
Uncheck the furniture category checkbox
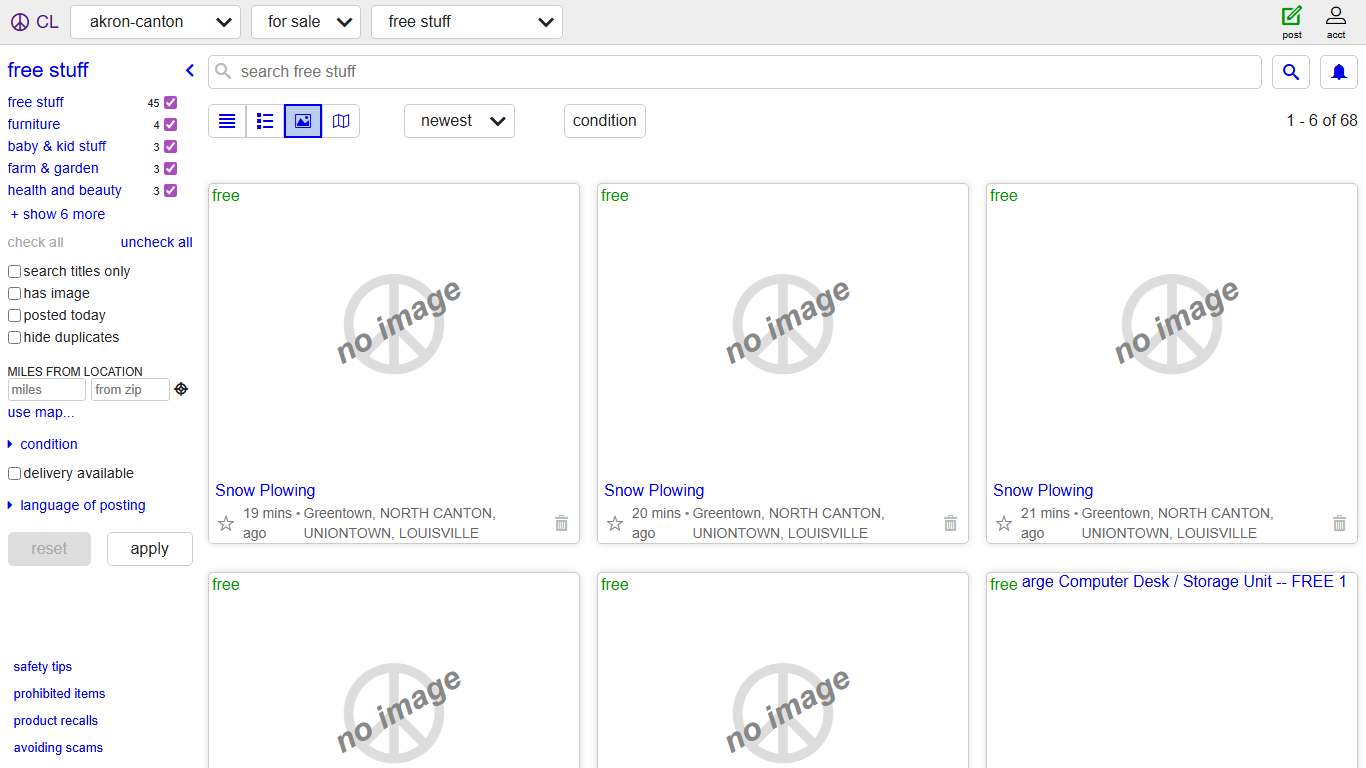click(171, 125)
